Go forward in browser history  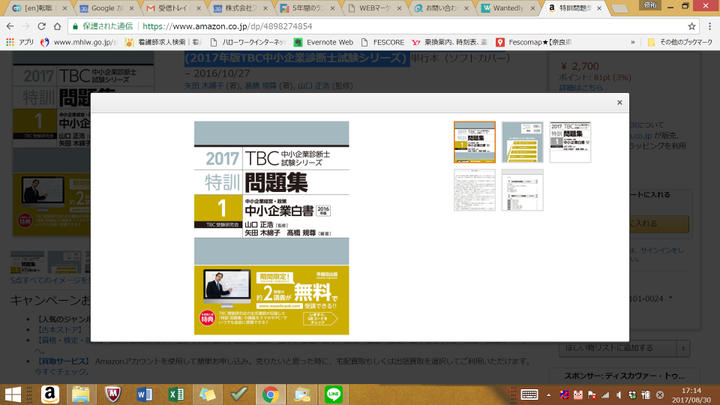point(26,26)
